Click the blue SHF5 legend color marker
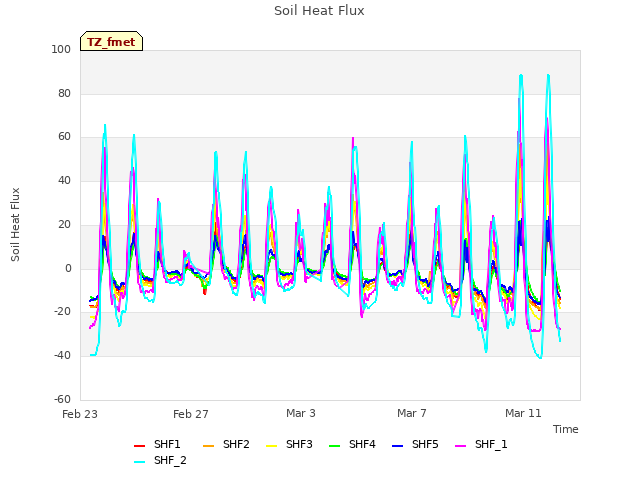This screenshot has width=640, height=480. [398, 446]
